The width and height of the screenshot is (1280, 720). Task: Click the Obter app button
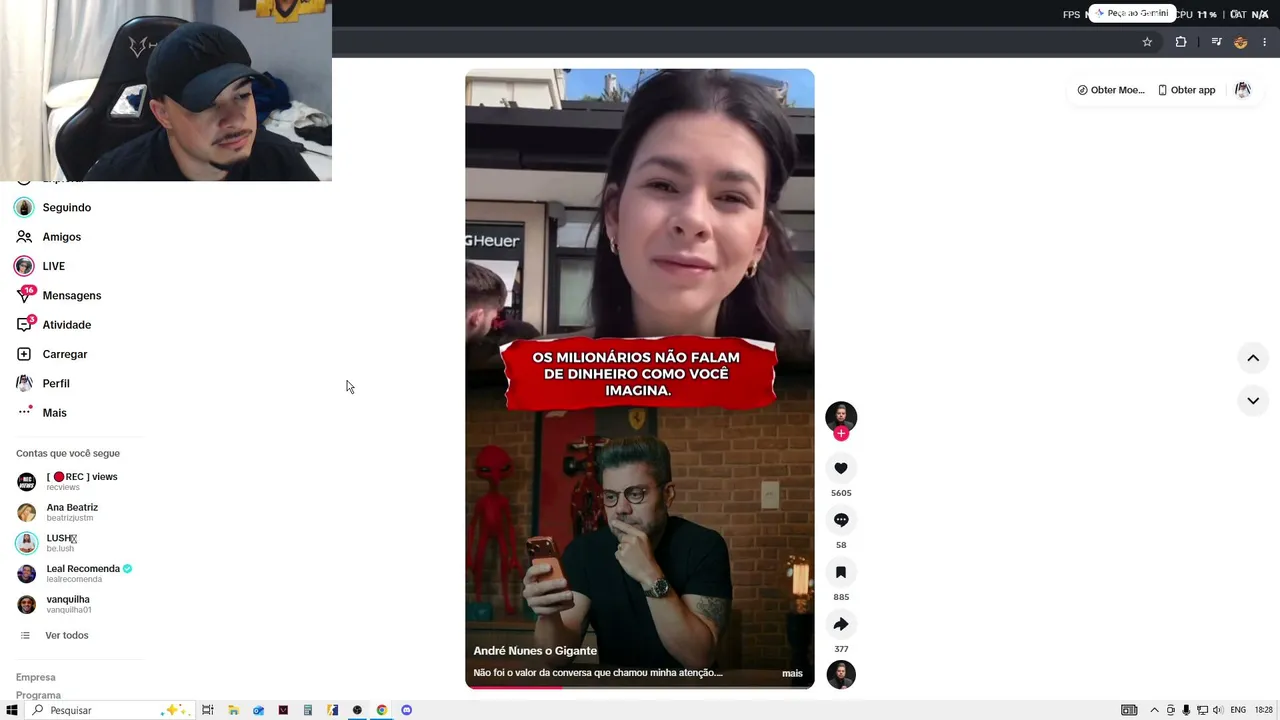(1186, 90)
